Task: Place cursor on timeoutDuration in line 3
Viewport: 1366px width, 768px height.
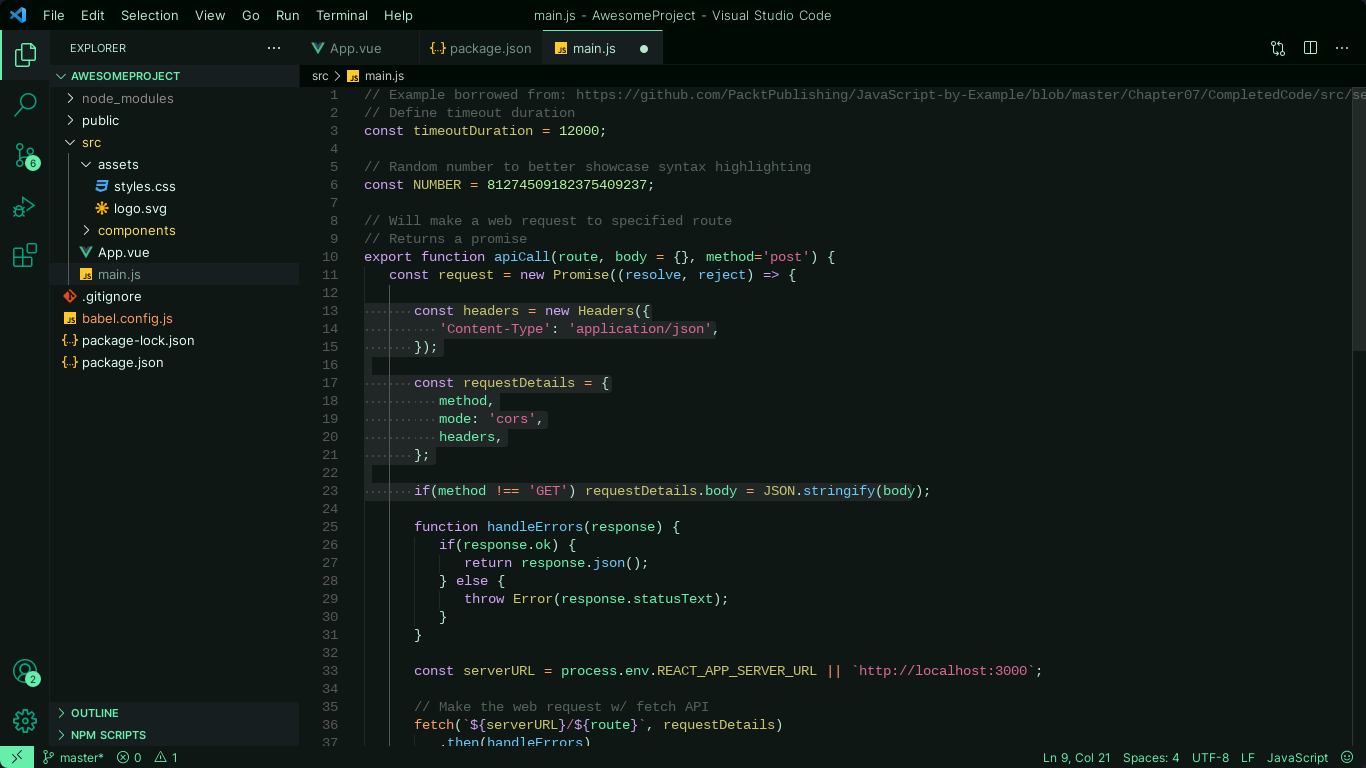Action: point(473,131)
